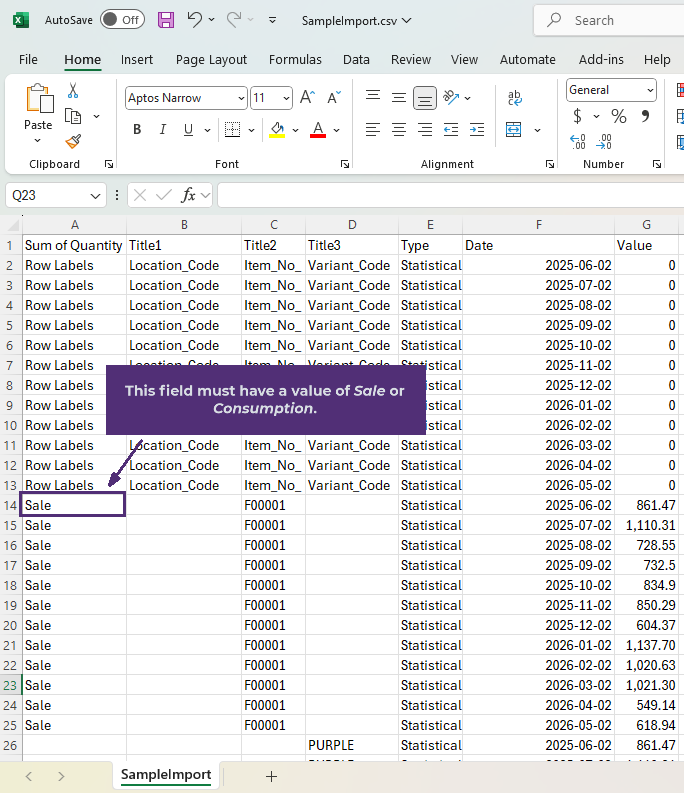Click the Bottom Align icon
The image size is (684, 794).
coord(425,98)
